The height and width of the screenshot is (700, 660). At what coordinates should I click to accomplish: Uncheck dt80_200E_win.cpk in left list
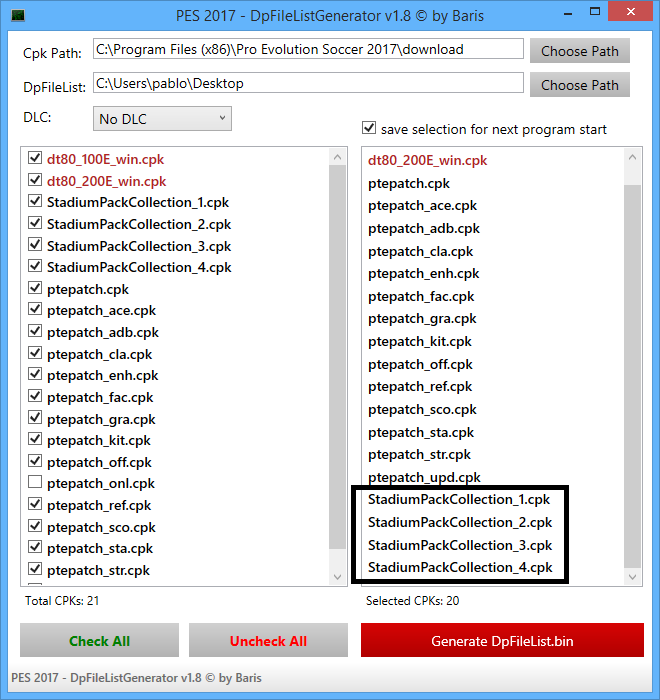point(35,180)
